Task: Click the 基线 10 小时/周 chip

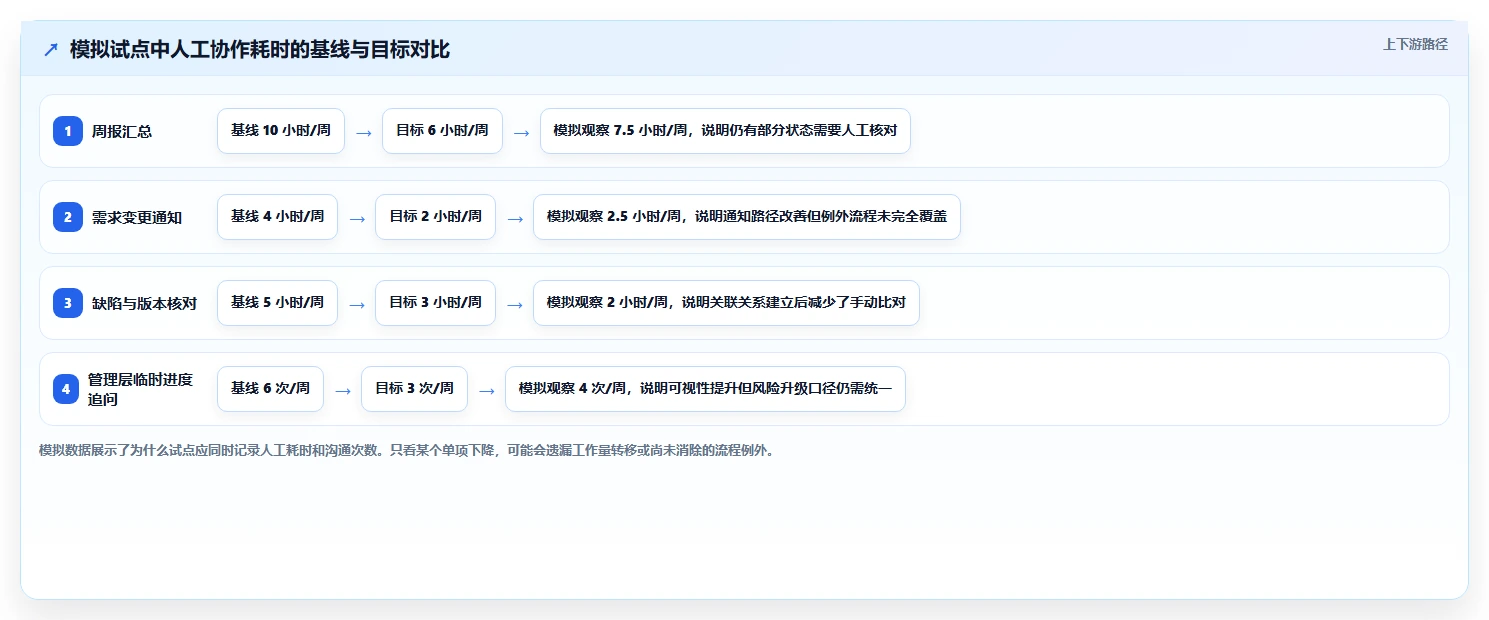Action: pyautogui.click(x=281, y=131)
